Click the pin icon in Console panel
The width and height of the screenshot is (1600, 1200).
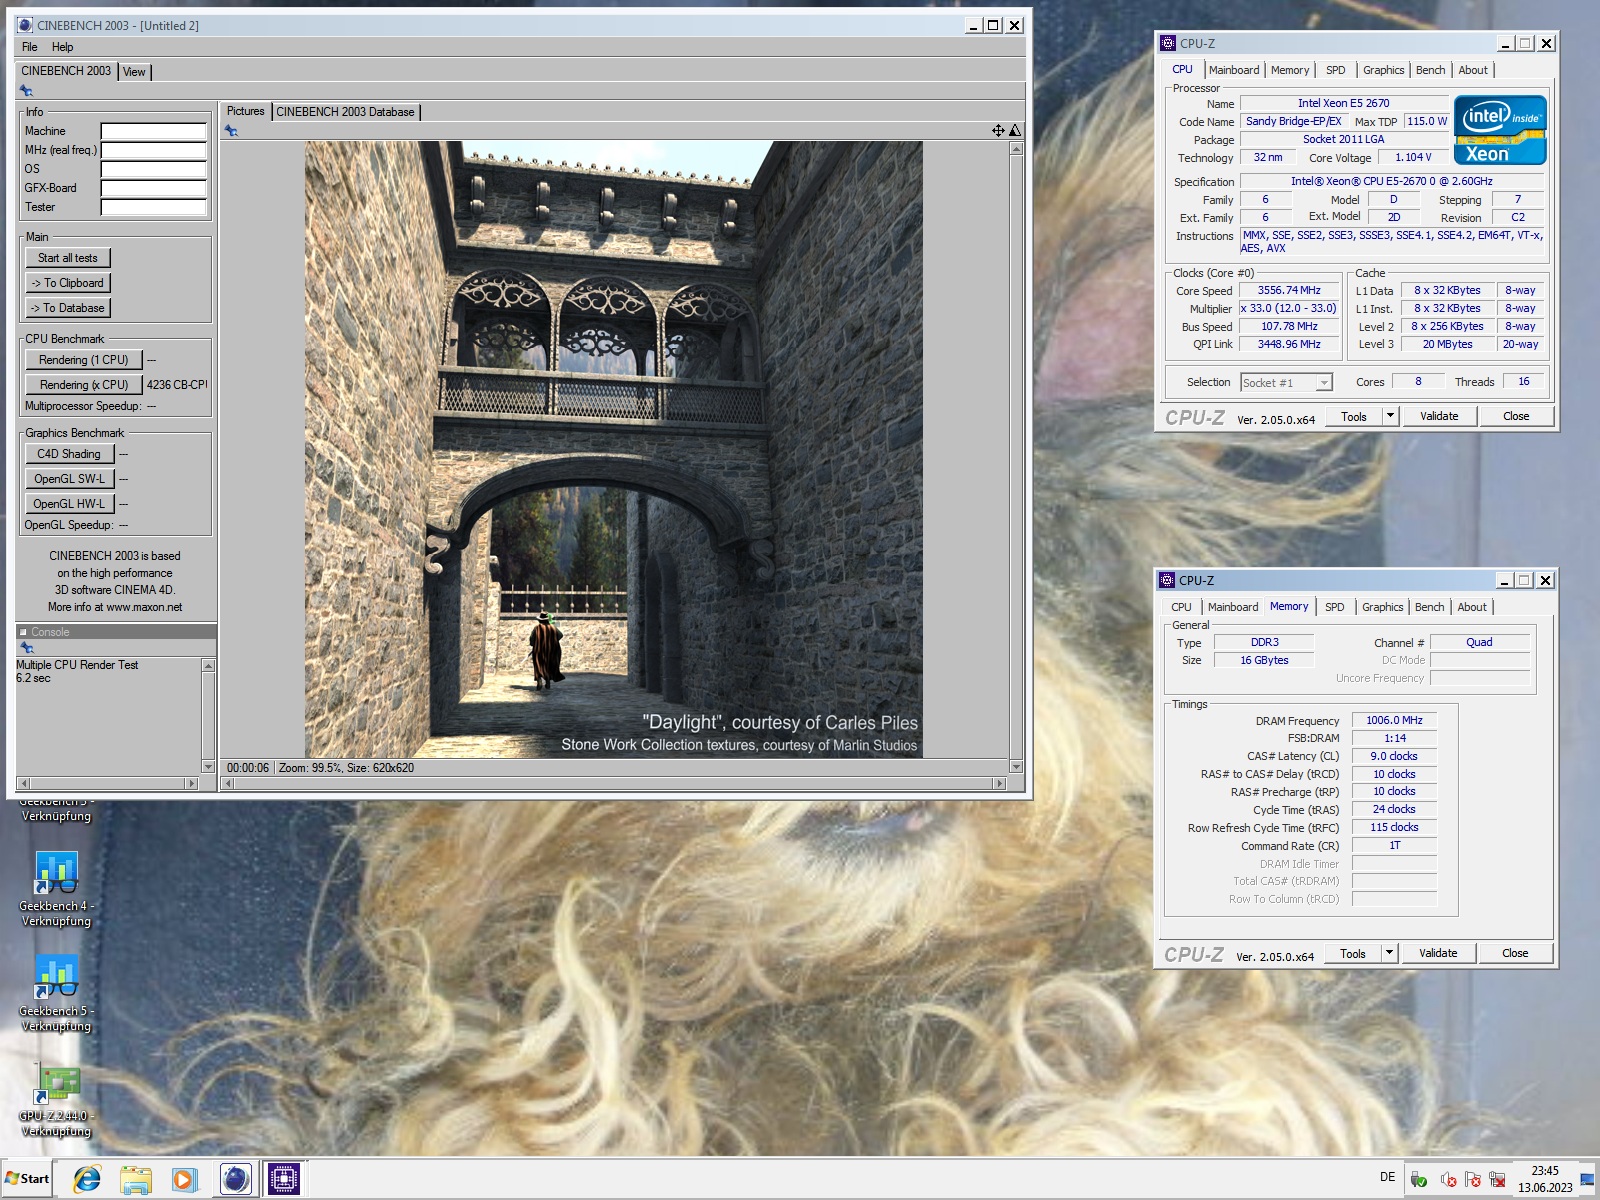27,648
